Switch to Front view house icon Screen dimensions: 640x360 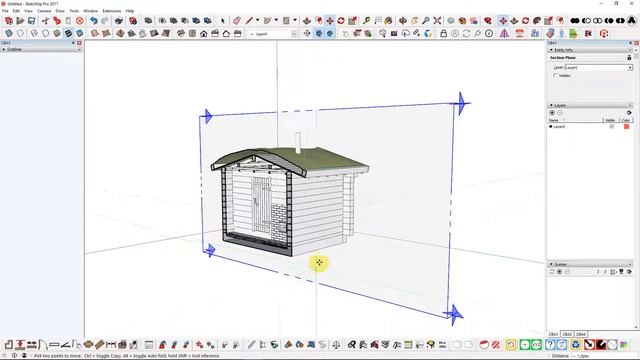(x=204, y=33)
